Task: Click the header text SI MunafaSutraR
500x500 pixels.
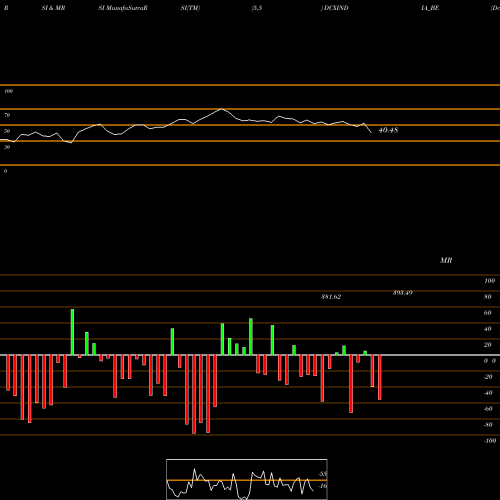Action: tap(123, 8)
